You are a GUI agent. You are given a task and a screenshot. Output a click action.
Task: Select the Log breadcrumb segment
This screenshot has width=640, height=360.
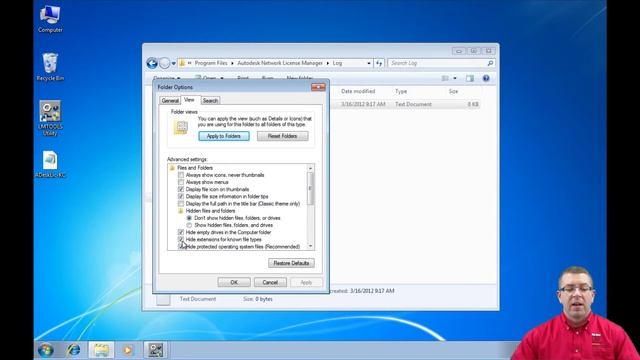point(337,63)
